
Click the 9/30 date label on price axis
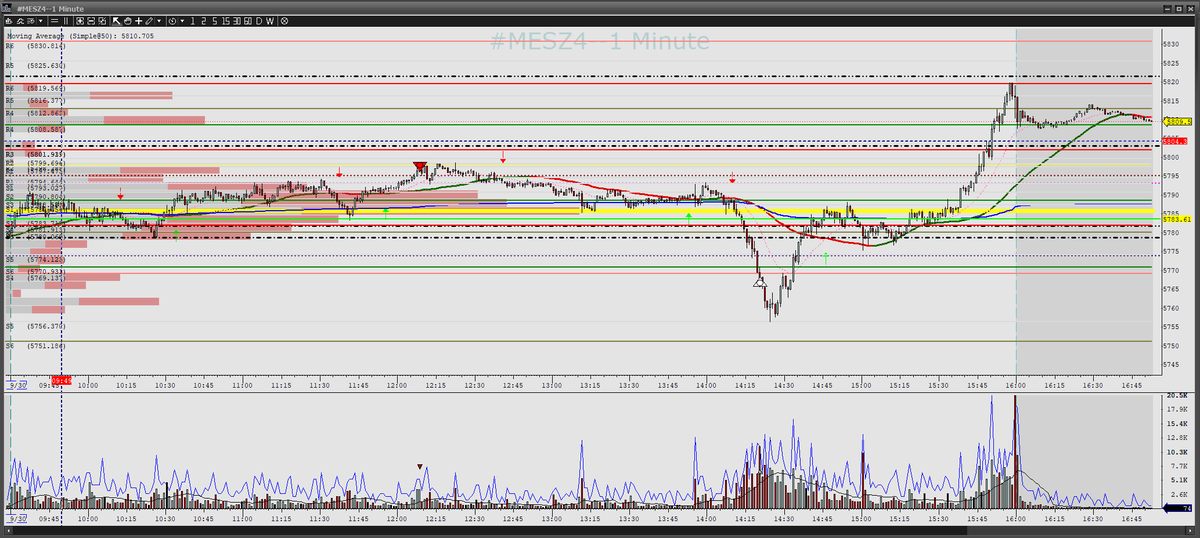[x=17, y=385]
